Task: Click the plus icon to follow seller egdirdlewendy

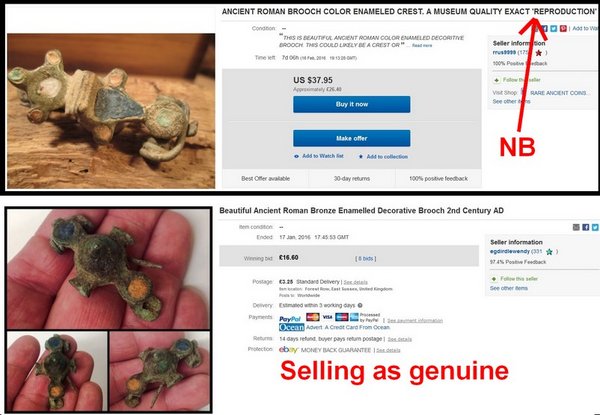Action: coord(494,279)
